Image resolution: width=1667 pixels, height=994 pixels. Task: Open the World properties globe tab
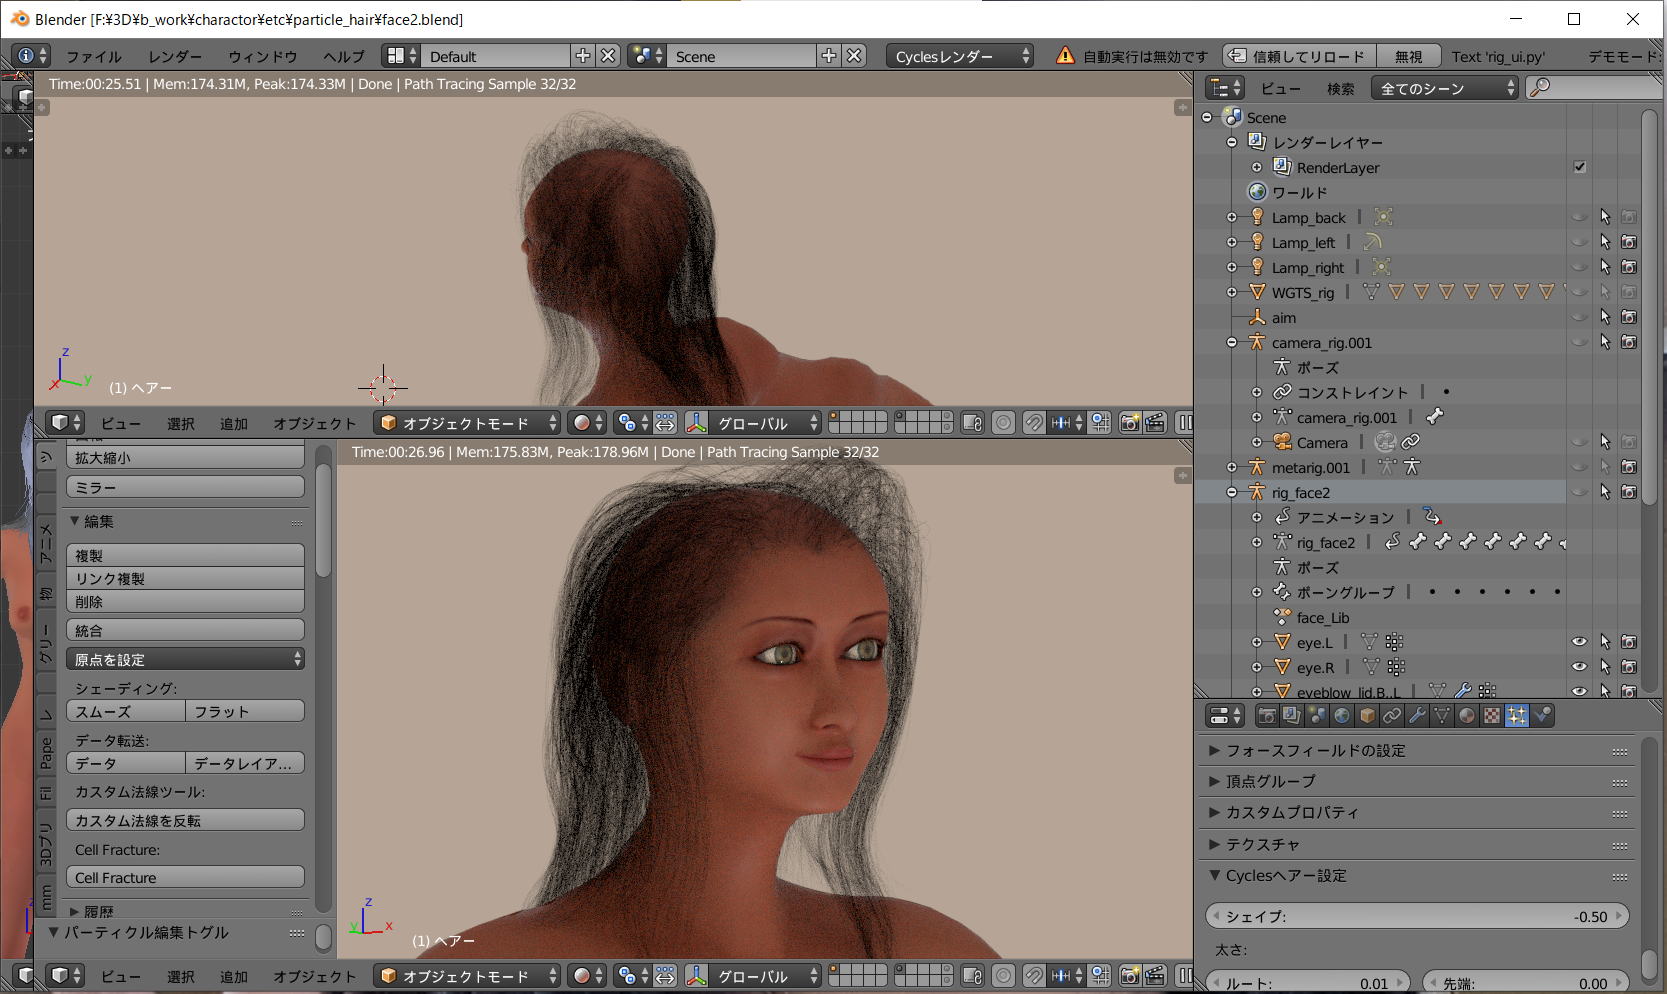[1342, 716]
